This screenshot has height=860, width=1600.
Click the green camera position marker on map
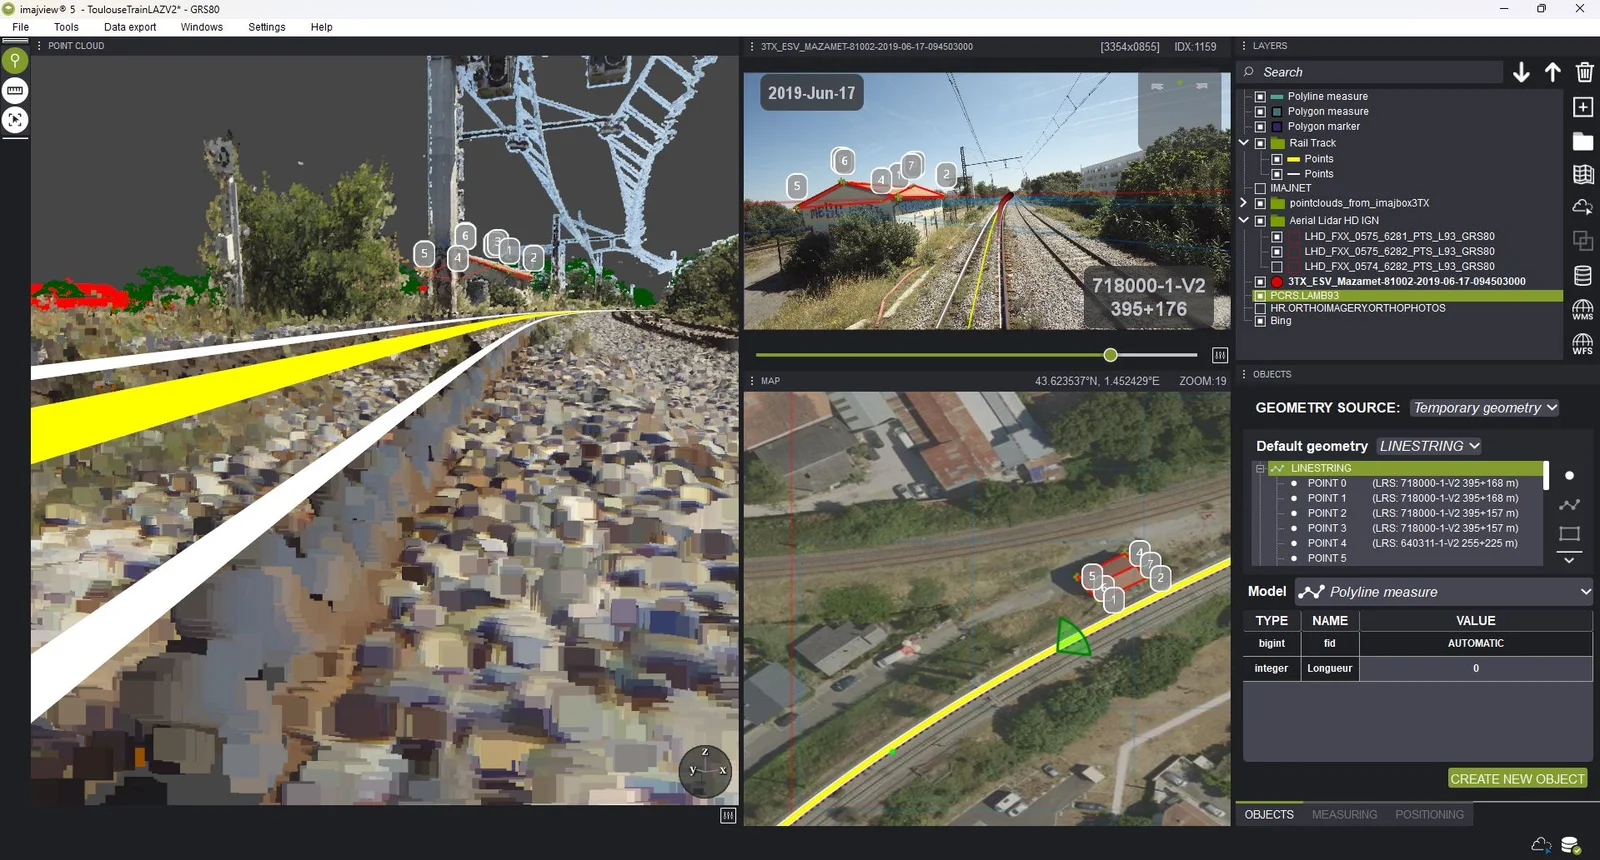(1073, 637)
